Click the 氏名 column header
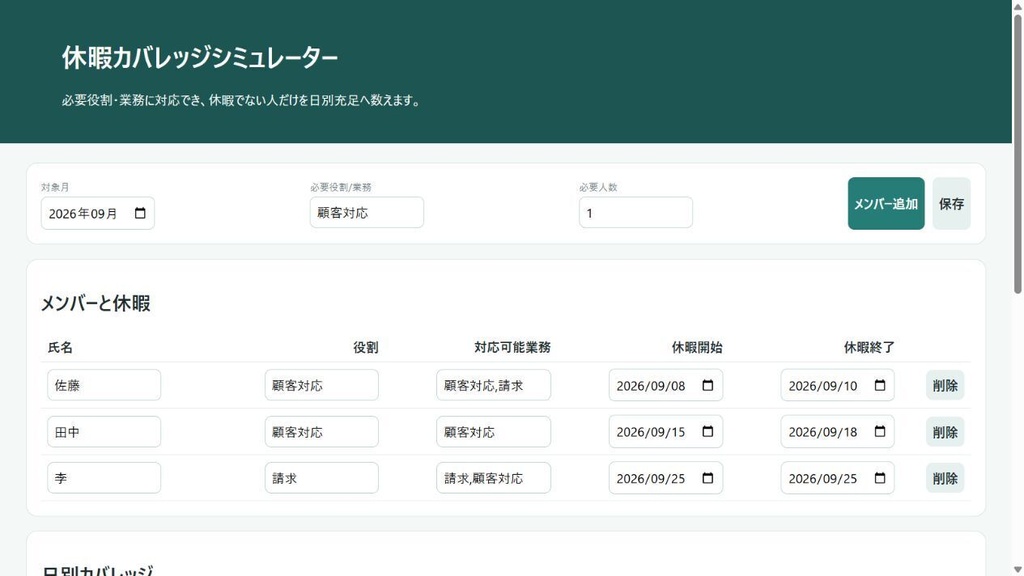 click(60, 347)
